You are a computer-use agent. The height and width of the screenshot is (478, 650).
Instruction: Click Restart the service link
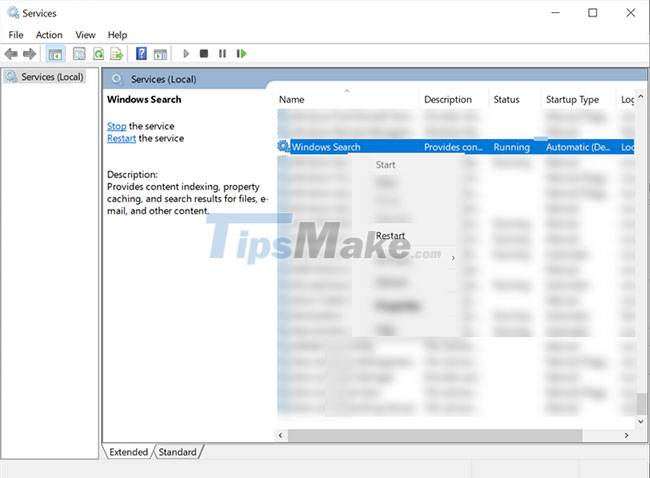point(121,138)
